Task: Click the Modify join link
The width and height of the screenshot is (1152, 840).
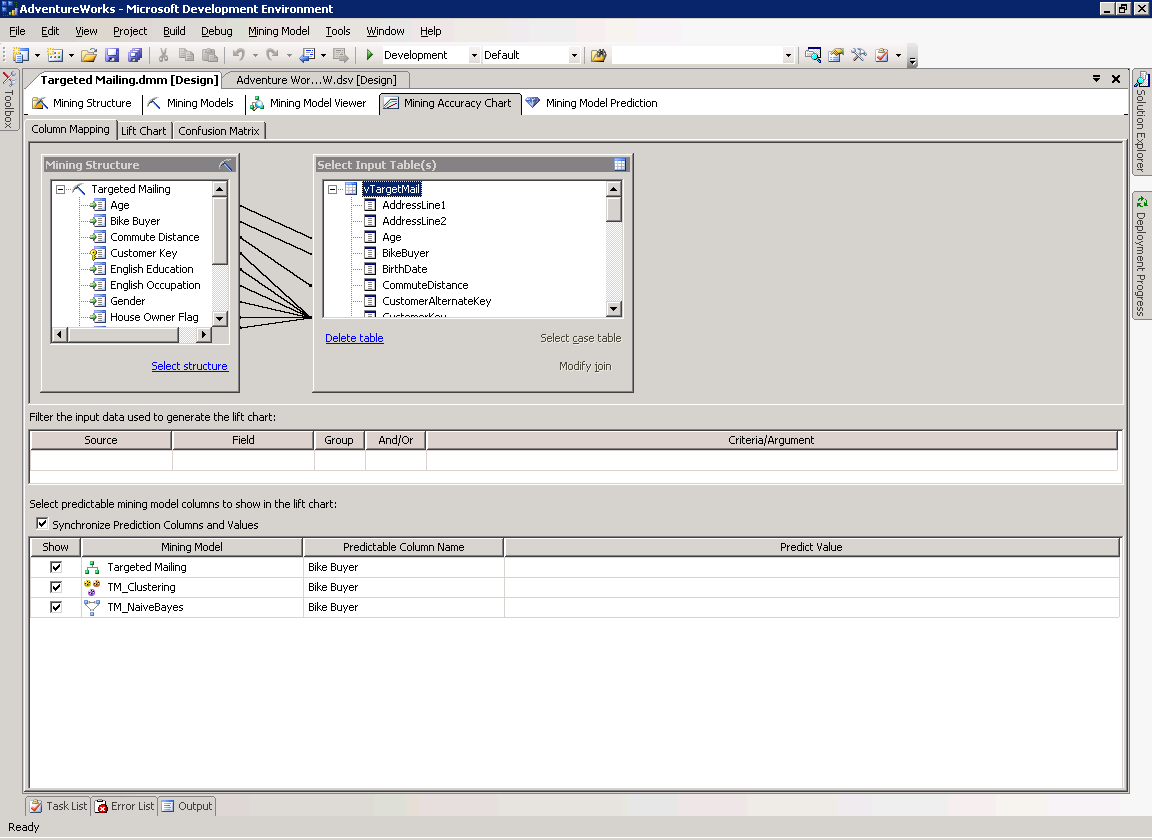Action: (x=585, y=366)
